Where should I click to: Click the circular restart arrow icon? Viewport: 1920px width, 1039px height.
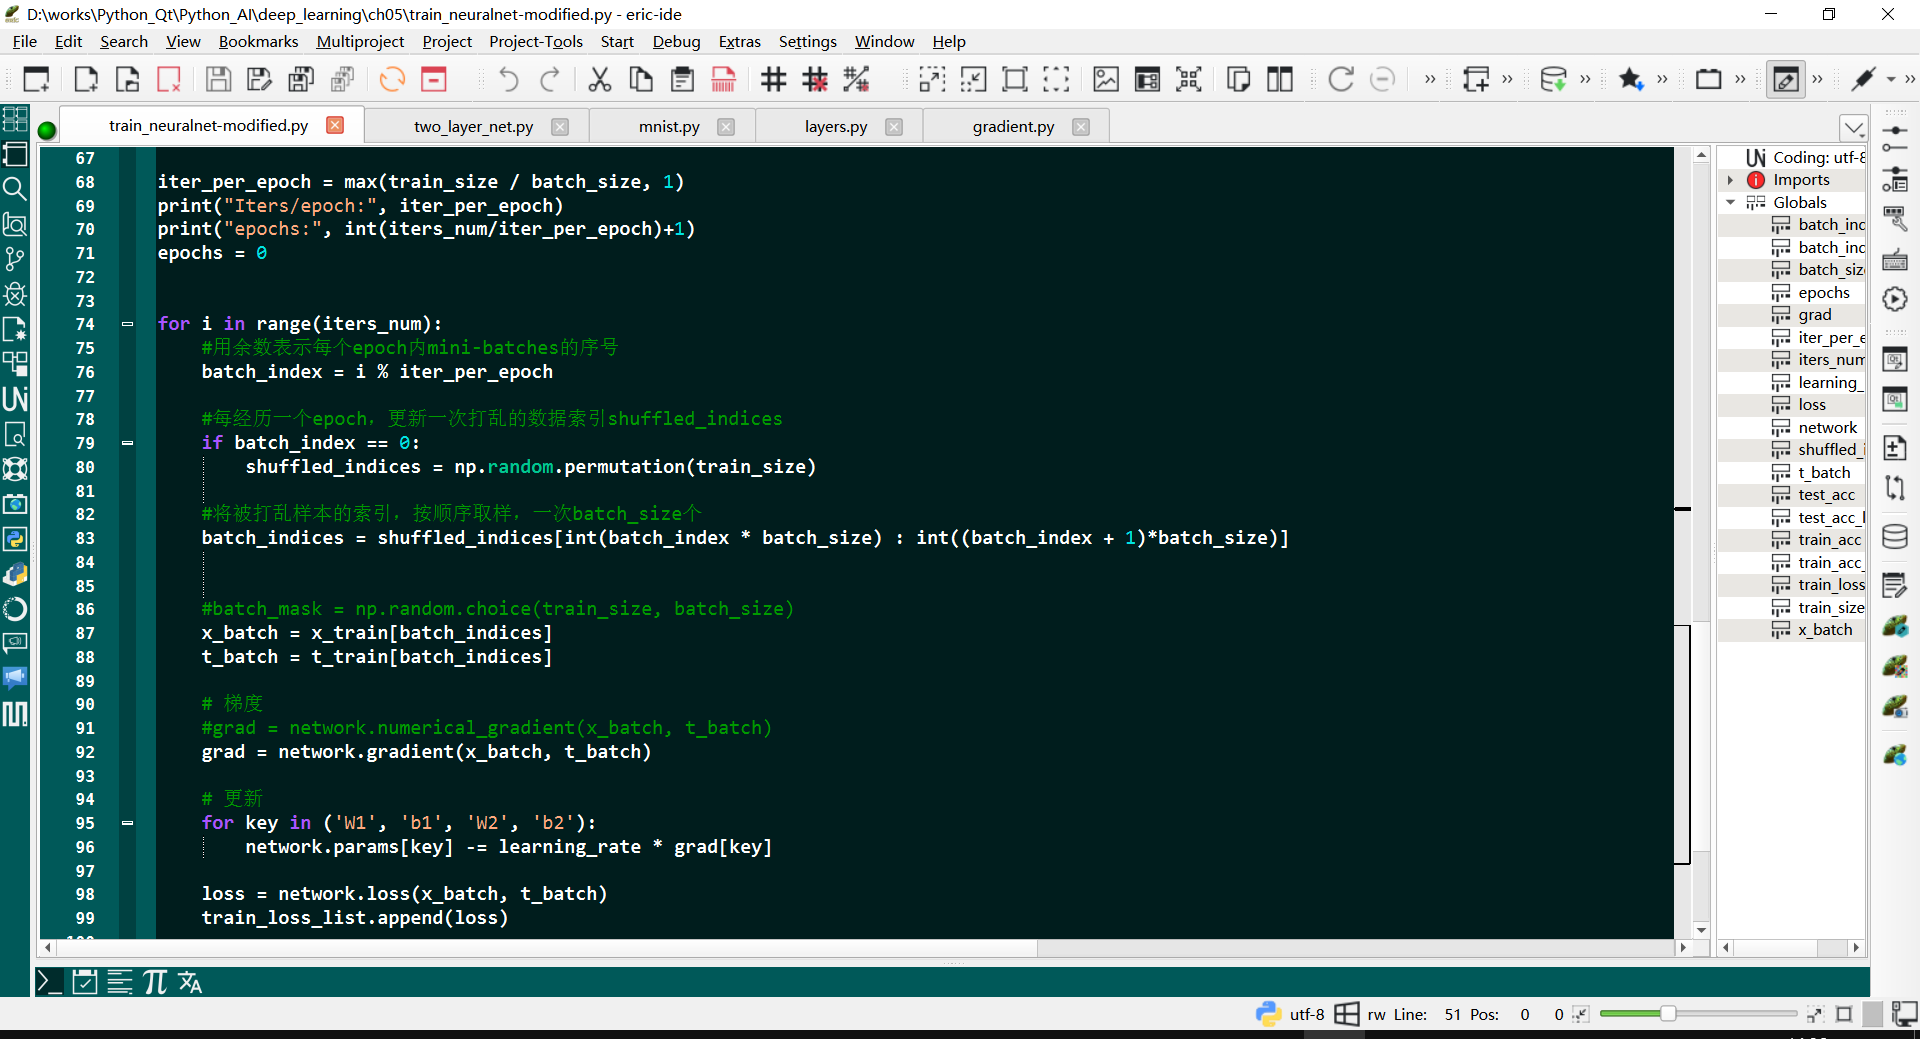(x=1340, y=79)
